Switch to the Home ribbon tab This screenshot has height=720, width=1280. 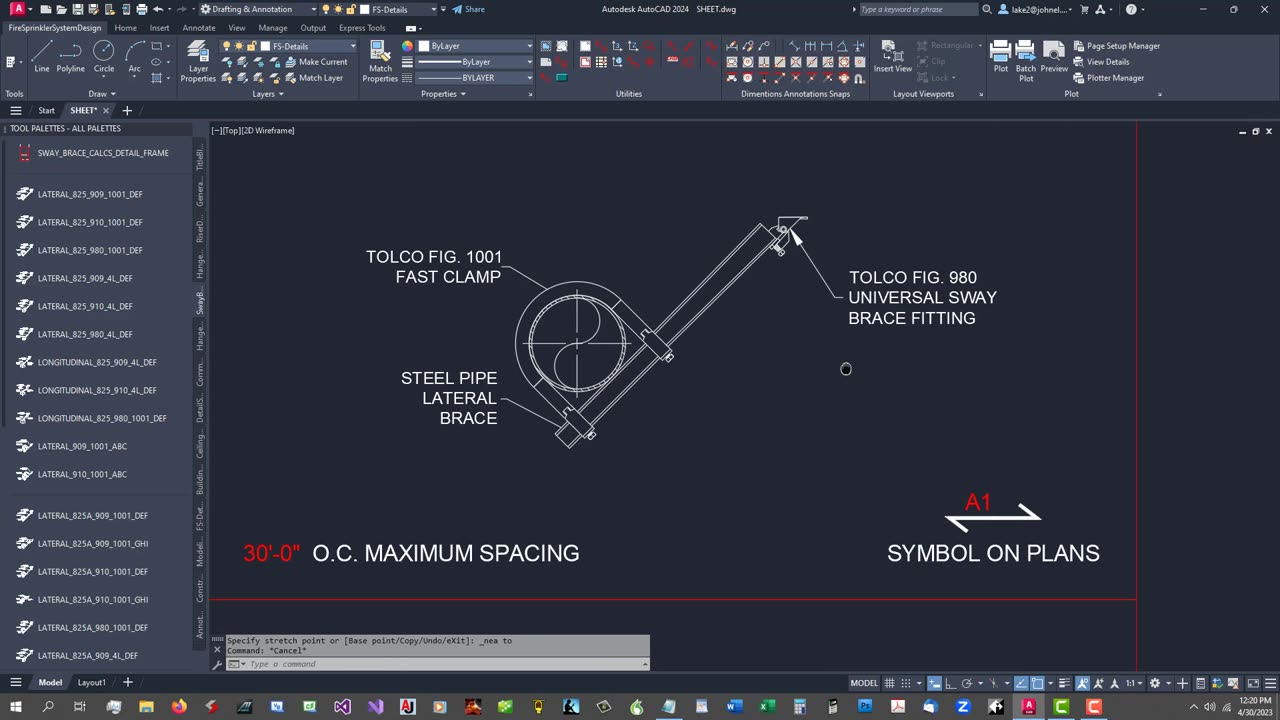coord(125,28)
